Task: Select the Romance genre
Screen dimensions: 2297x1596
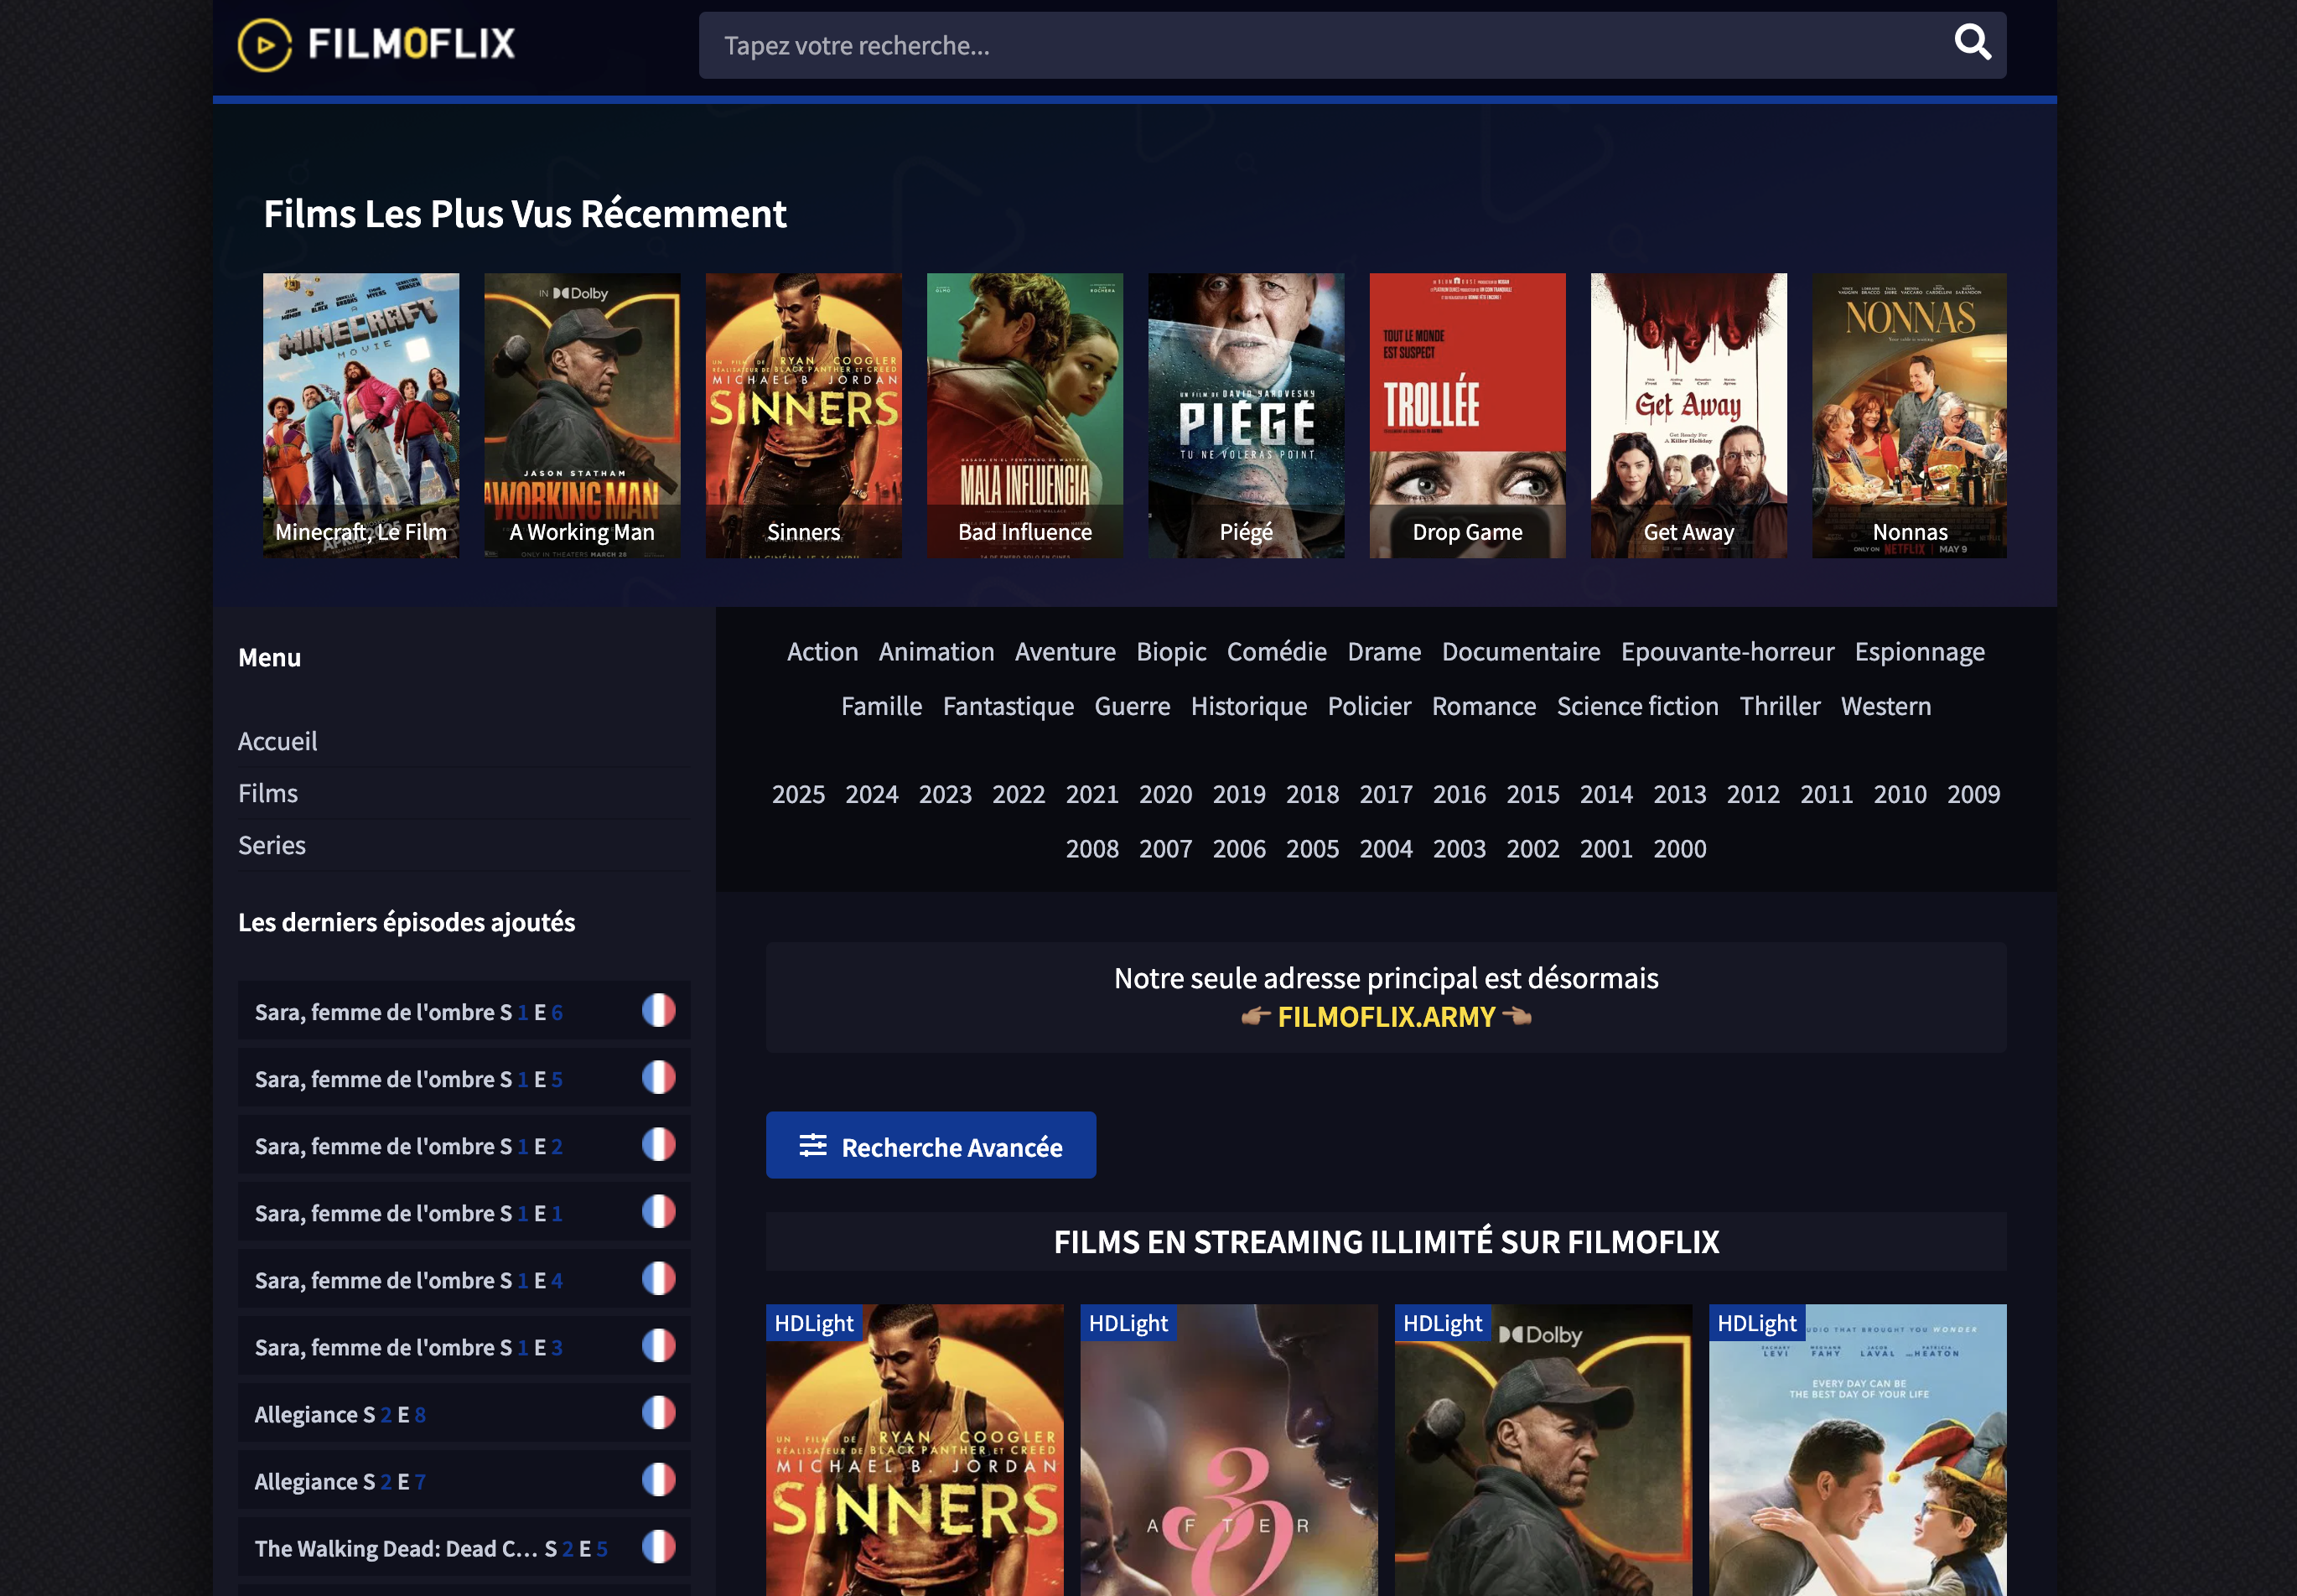Action: tap(1483, 706)
